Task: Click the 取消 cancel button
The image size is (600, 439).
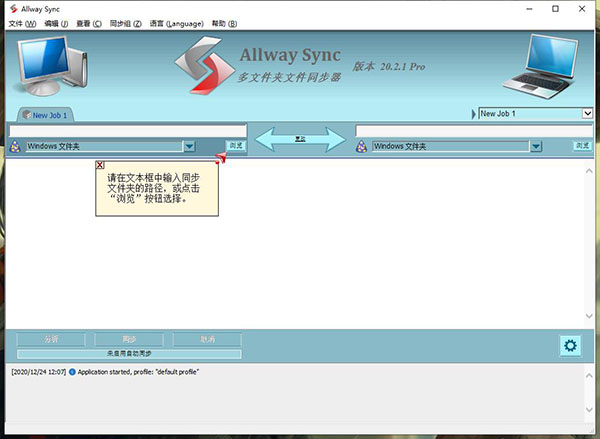Action: pos(207,339)
